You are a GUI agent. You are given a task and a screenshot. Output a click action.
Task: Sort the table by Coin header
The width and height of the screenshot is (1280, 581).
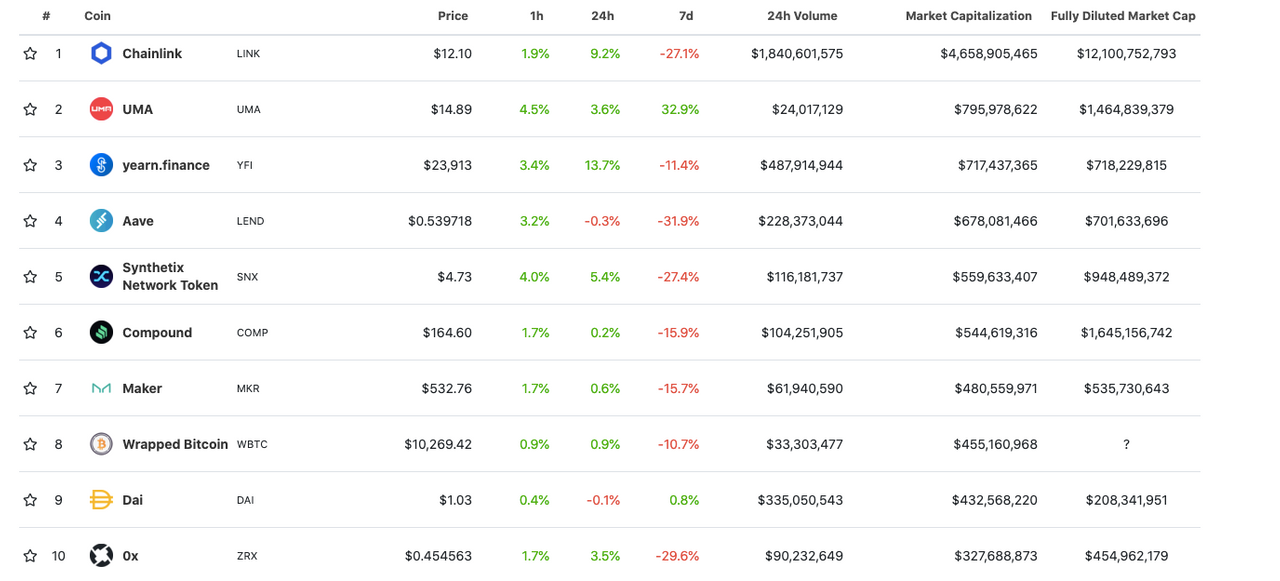pyautogui.click(x=98, y=16)
